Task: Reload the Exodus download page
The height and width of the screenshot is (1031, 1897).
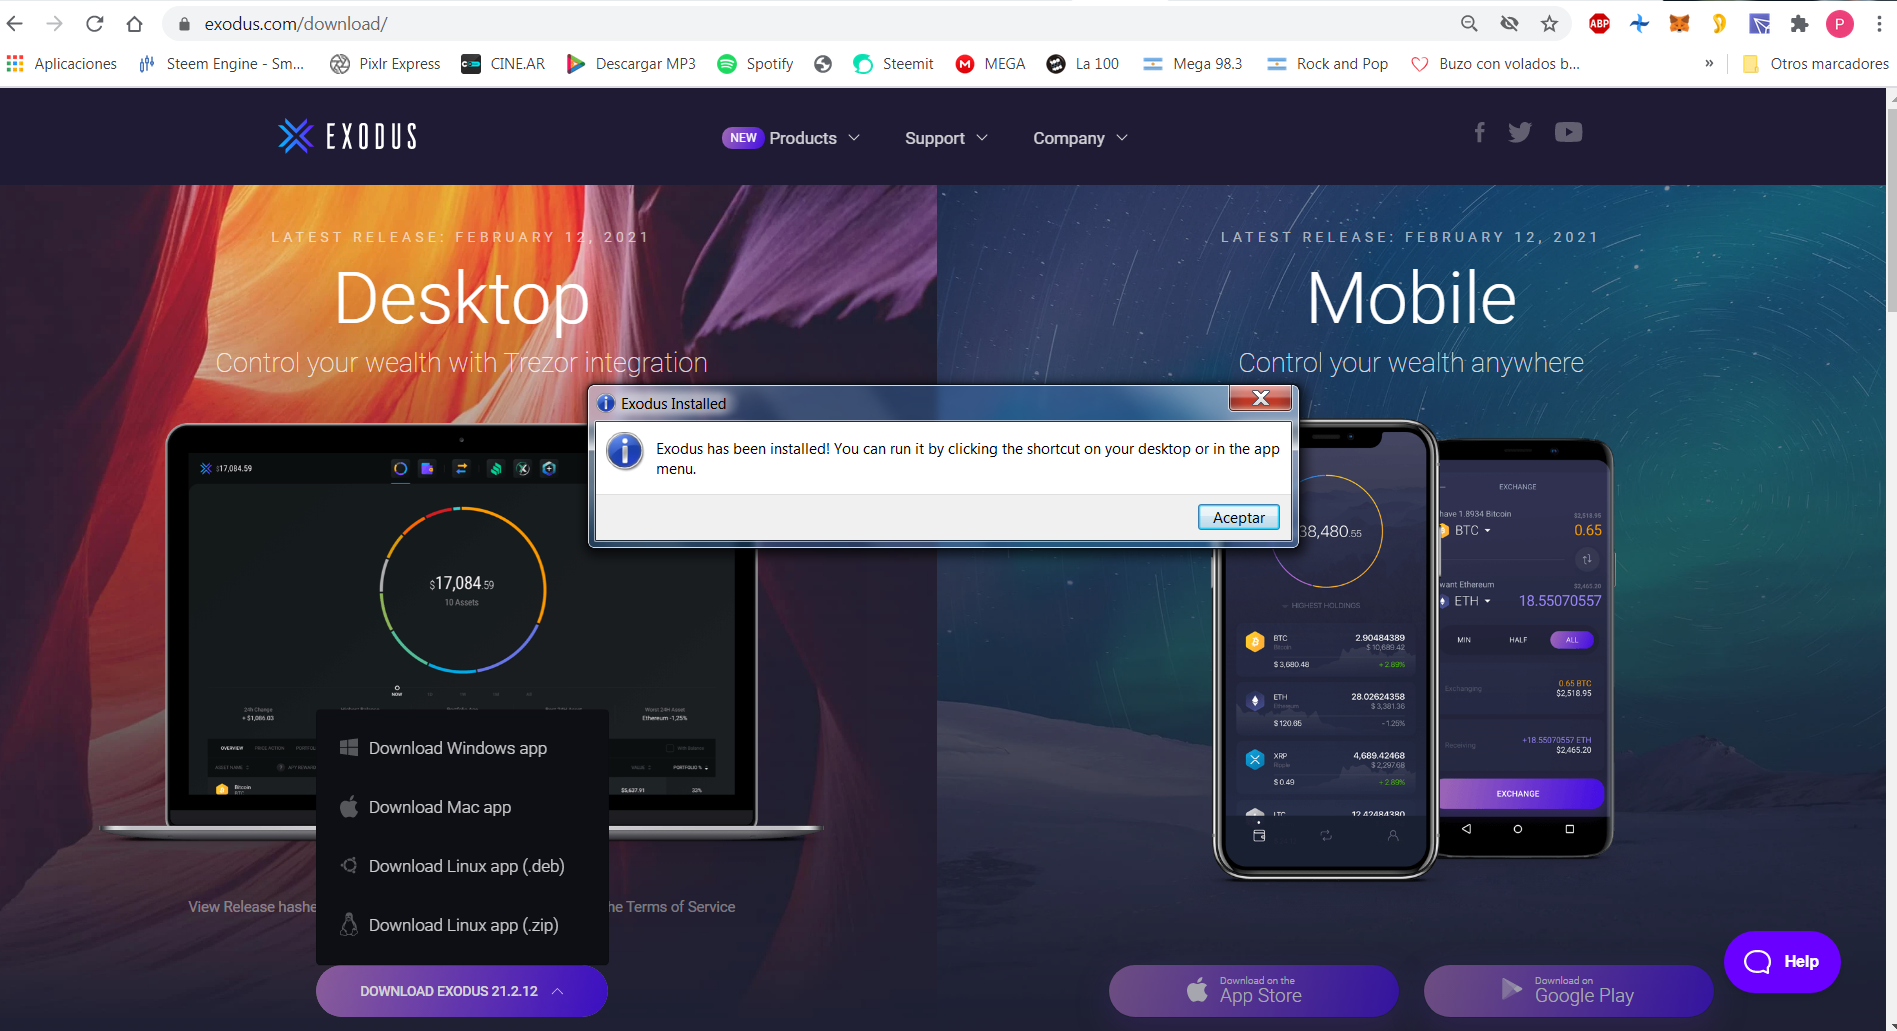Action: [x=95, y=24]
